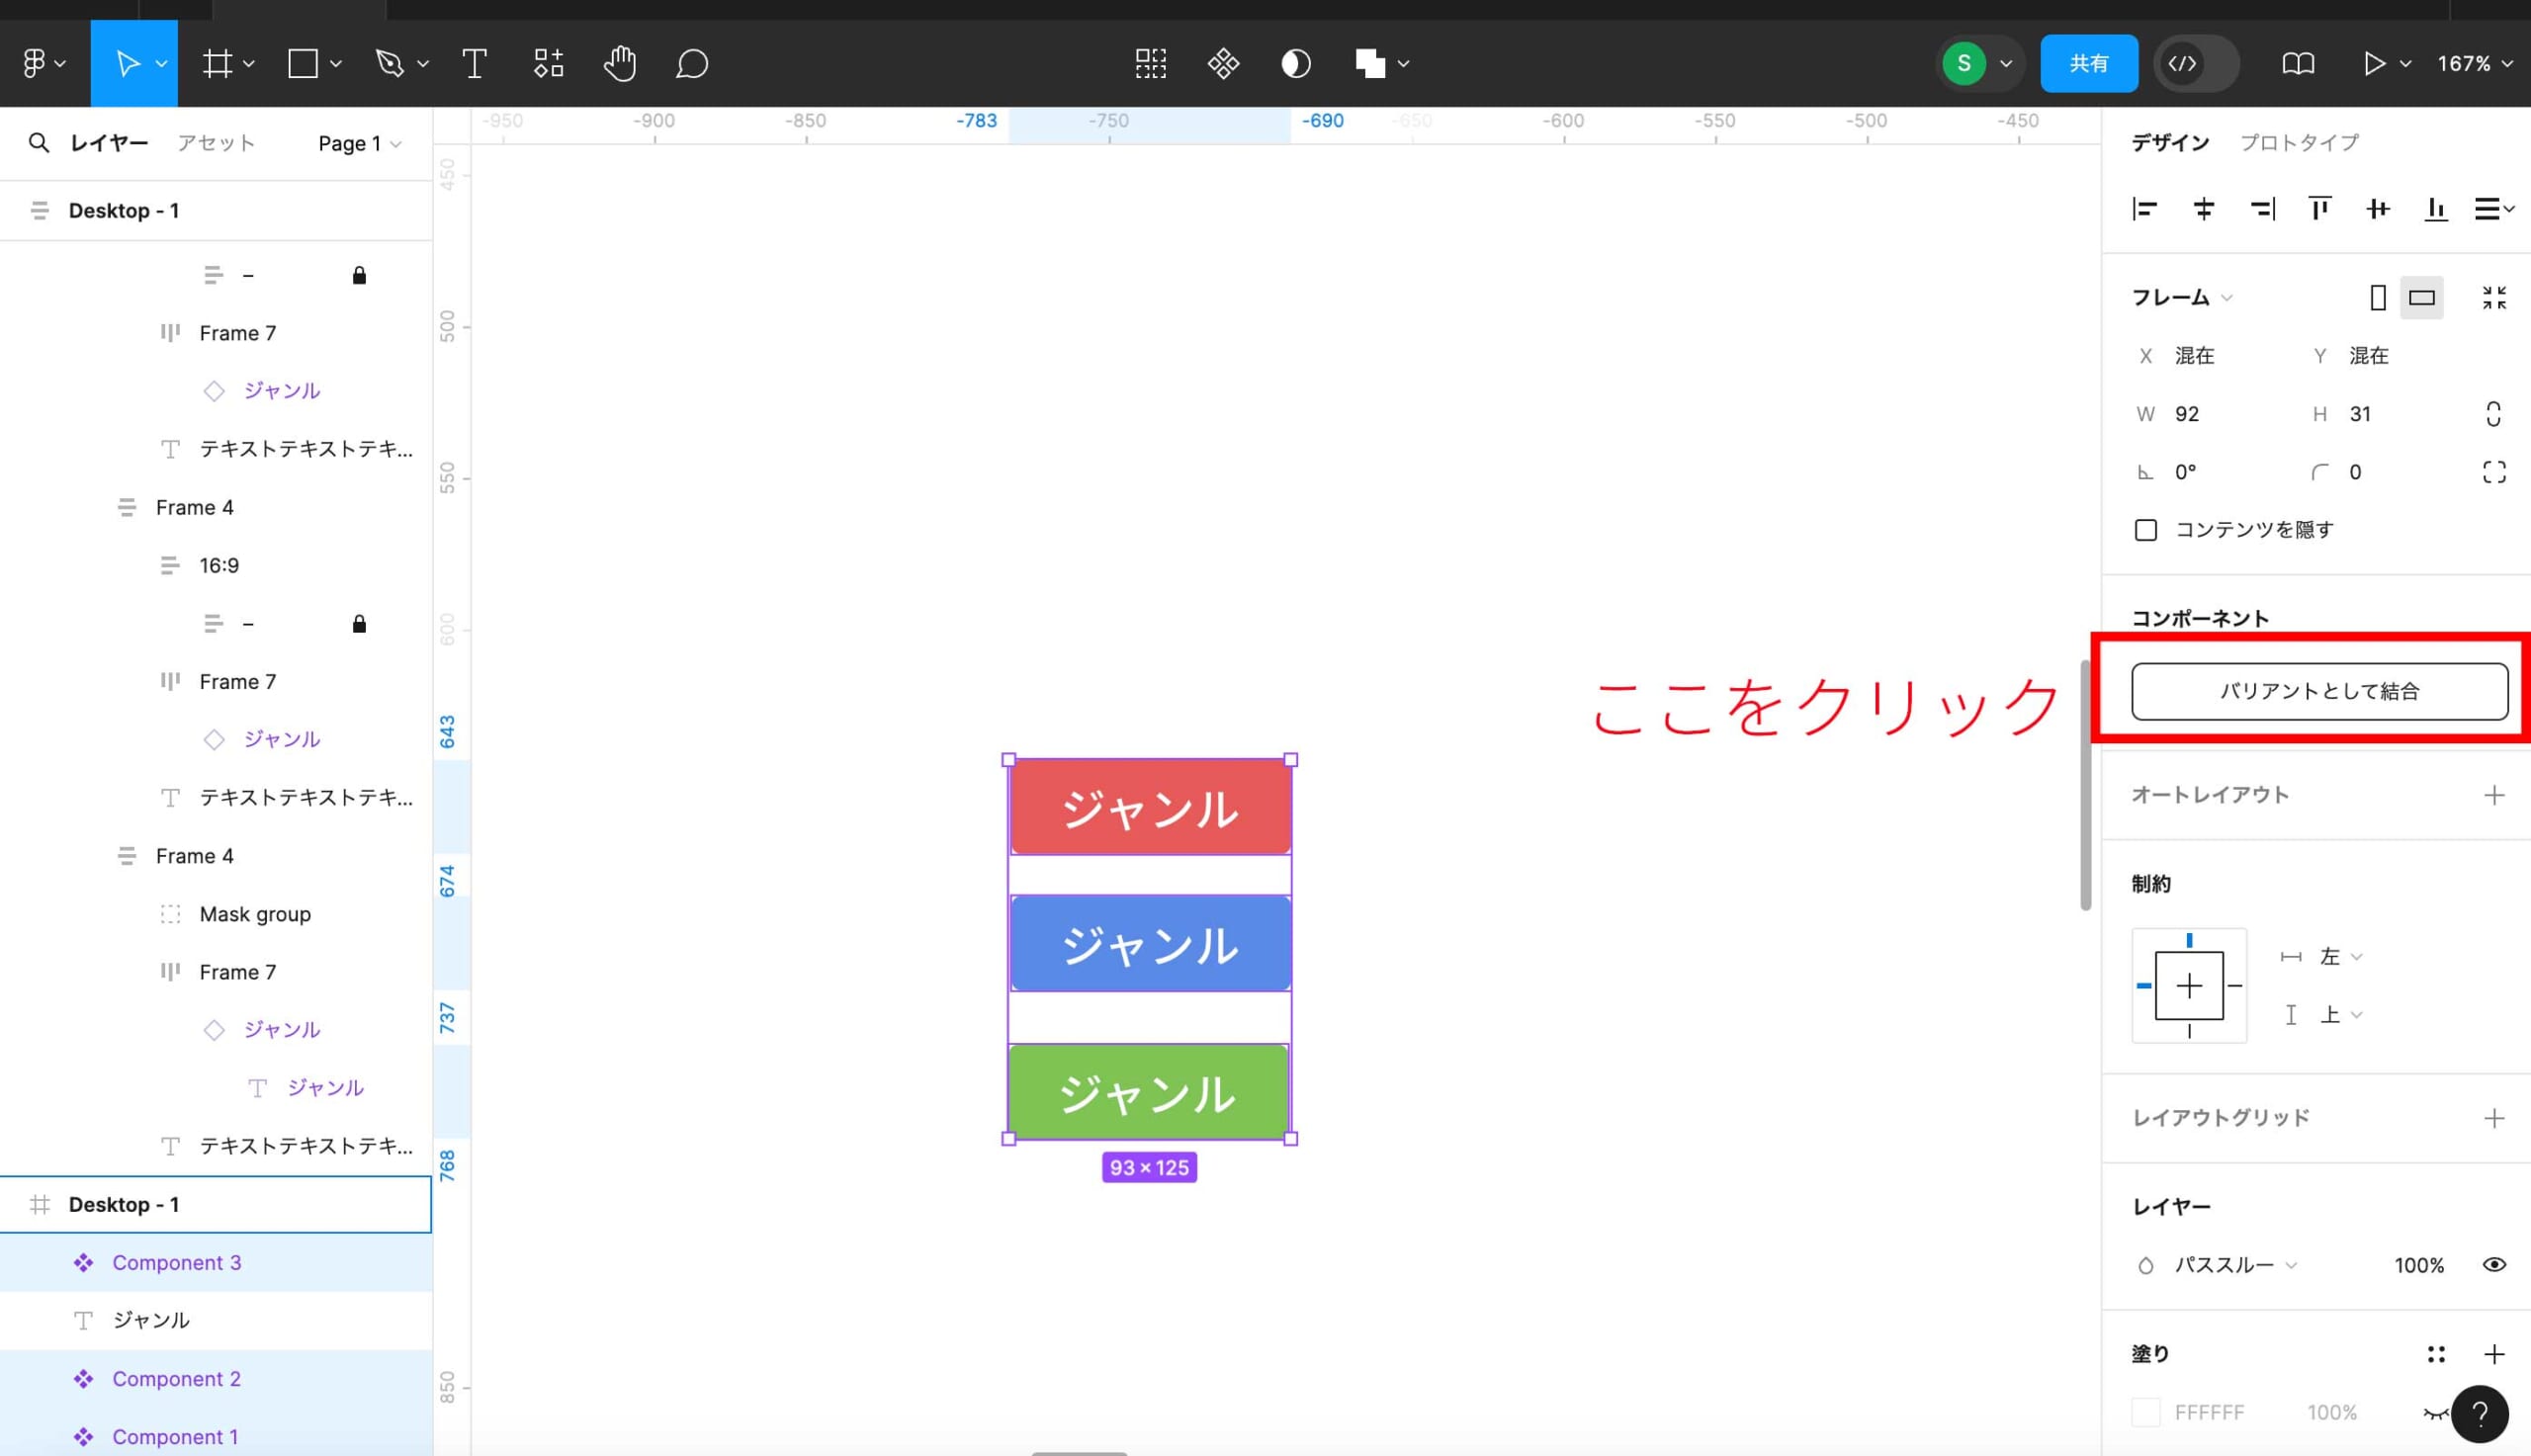
Task: Open フレーム type dropdown
Action: (2182, 297)
